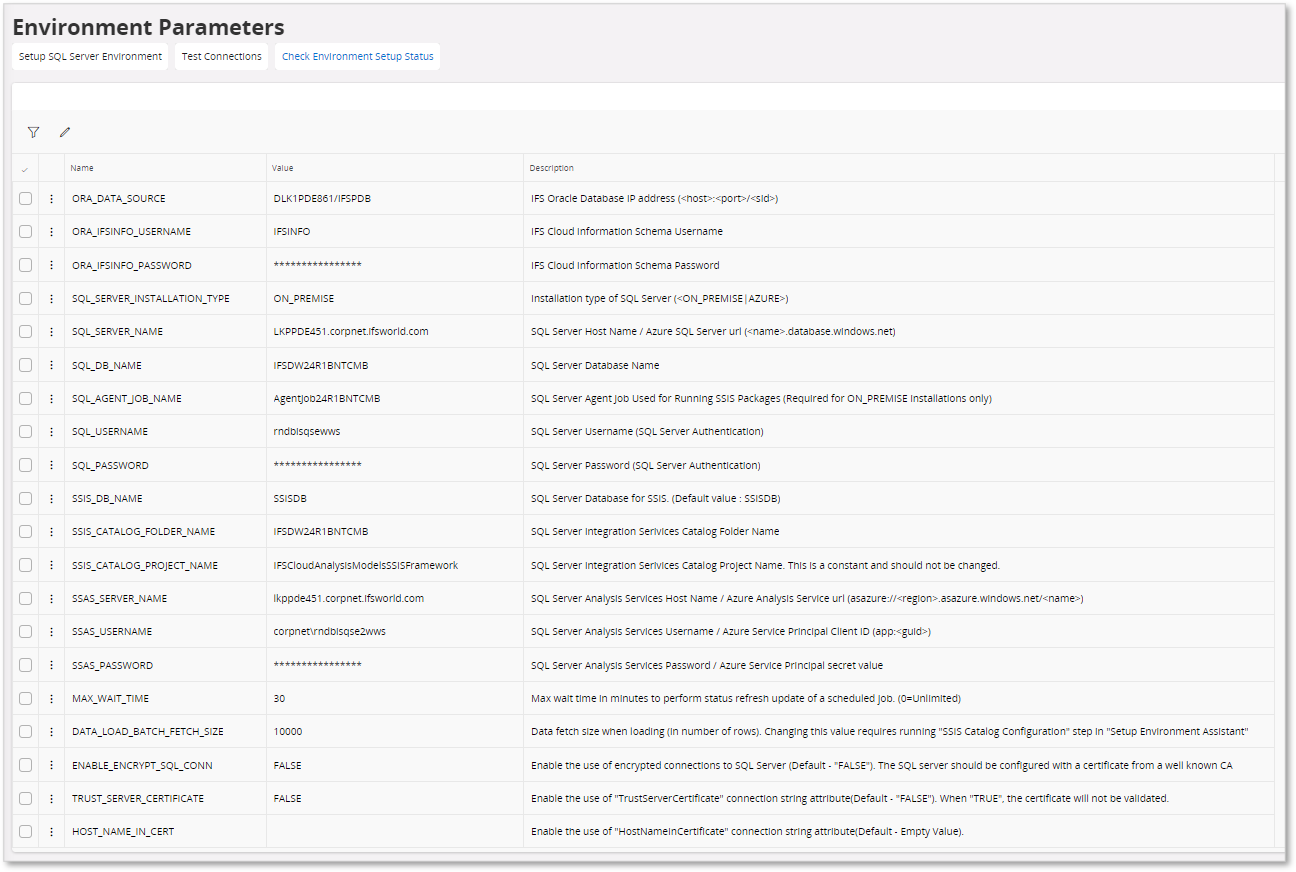Viewport: 1296px width, 872px height.
Task: Click value LKPPDE451.corpnet.ifsworld.com
Action: pos(351,331)
